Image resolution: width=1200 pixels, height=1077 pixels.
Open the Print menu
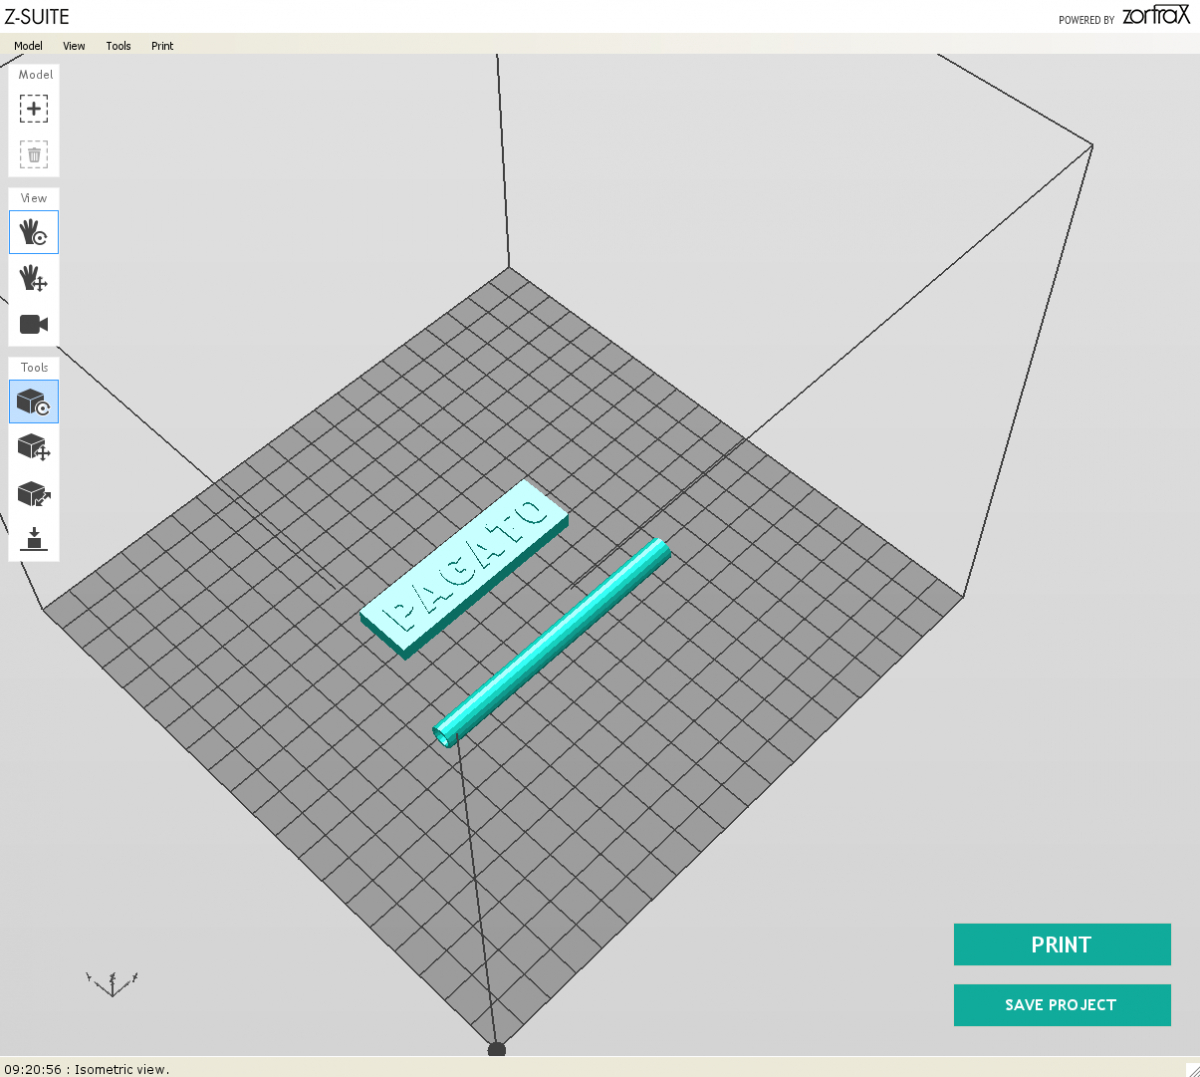coord(162,46)
